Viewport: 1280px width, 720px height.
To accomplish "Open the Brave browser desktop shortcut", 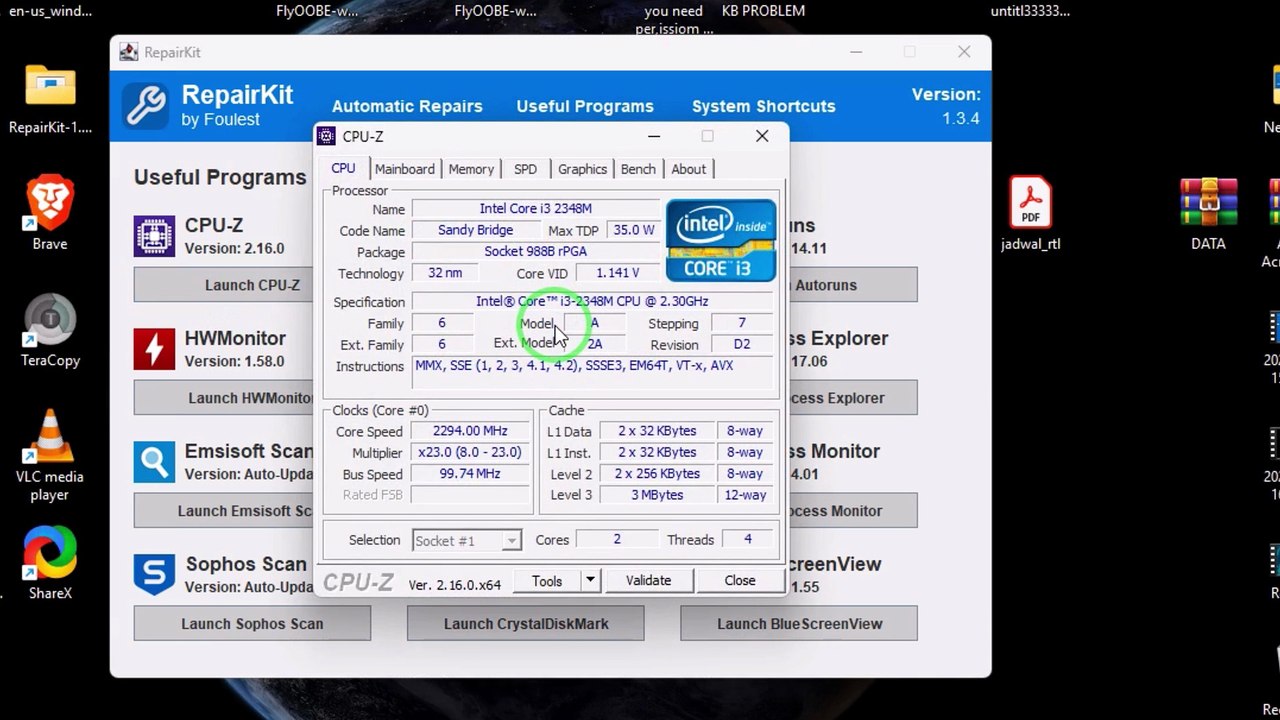I will (x=50, y=213).
